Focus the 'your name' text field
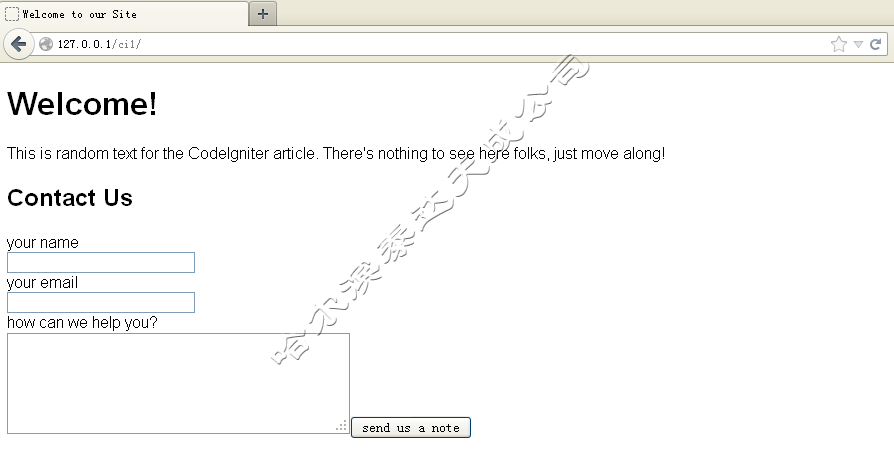The height and width of the screenshot is (449, 894). [x=101, y=263]
